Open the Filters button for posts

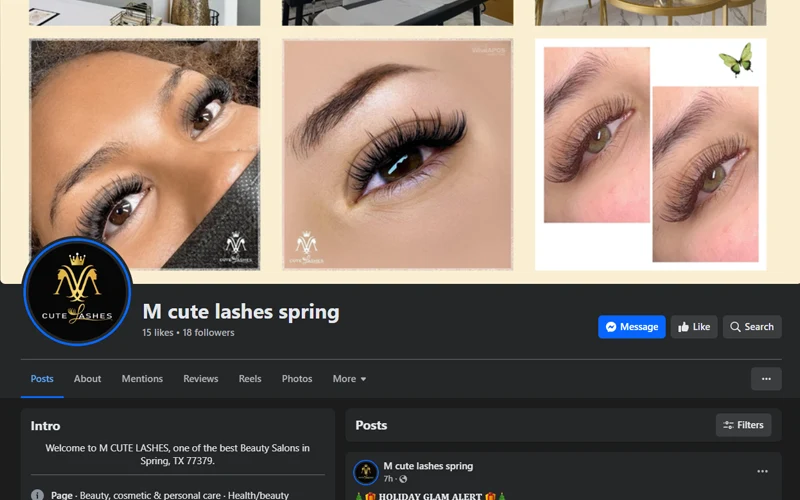tap(743, 425)
